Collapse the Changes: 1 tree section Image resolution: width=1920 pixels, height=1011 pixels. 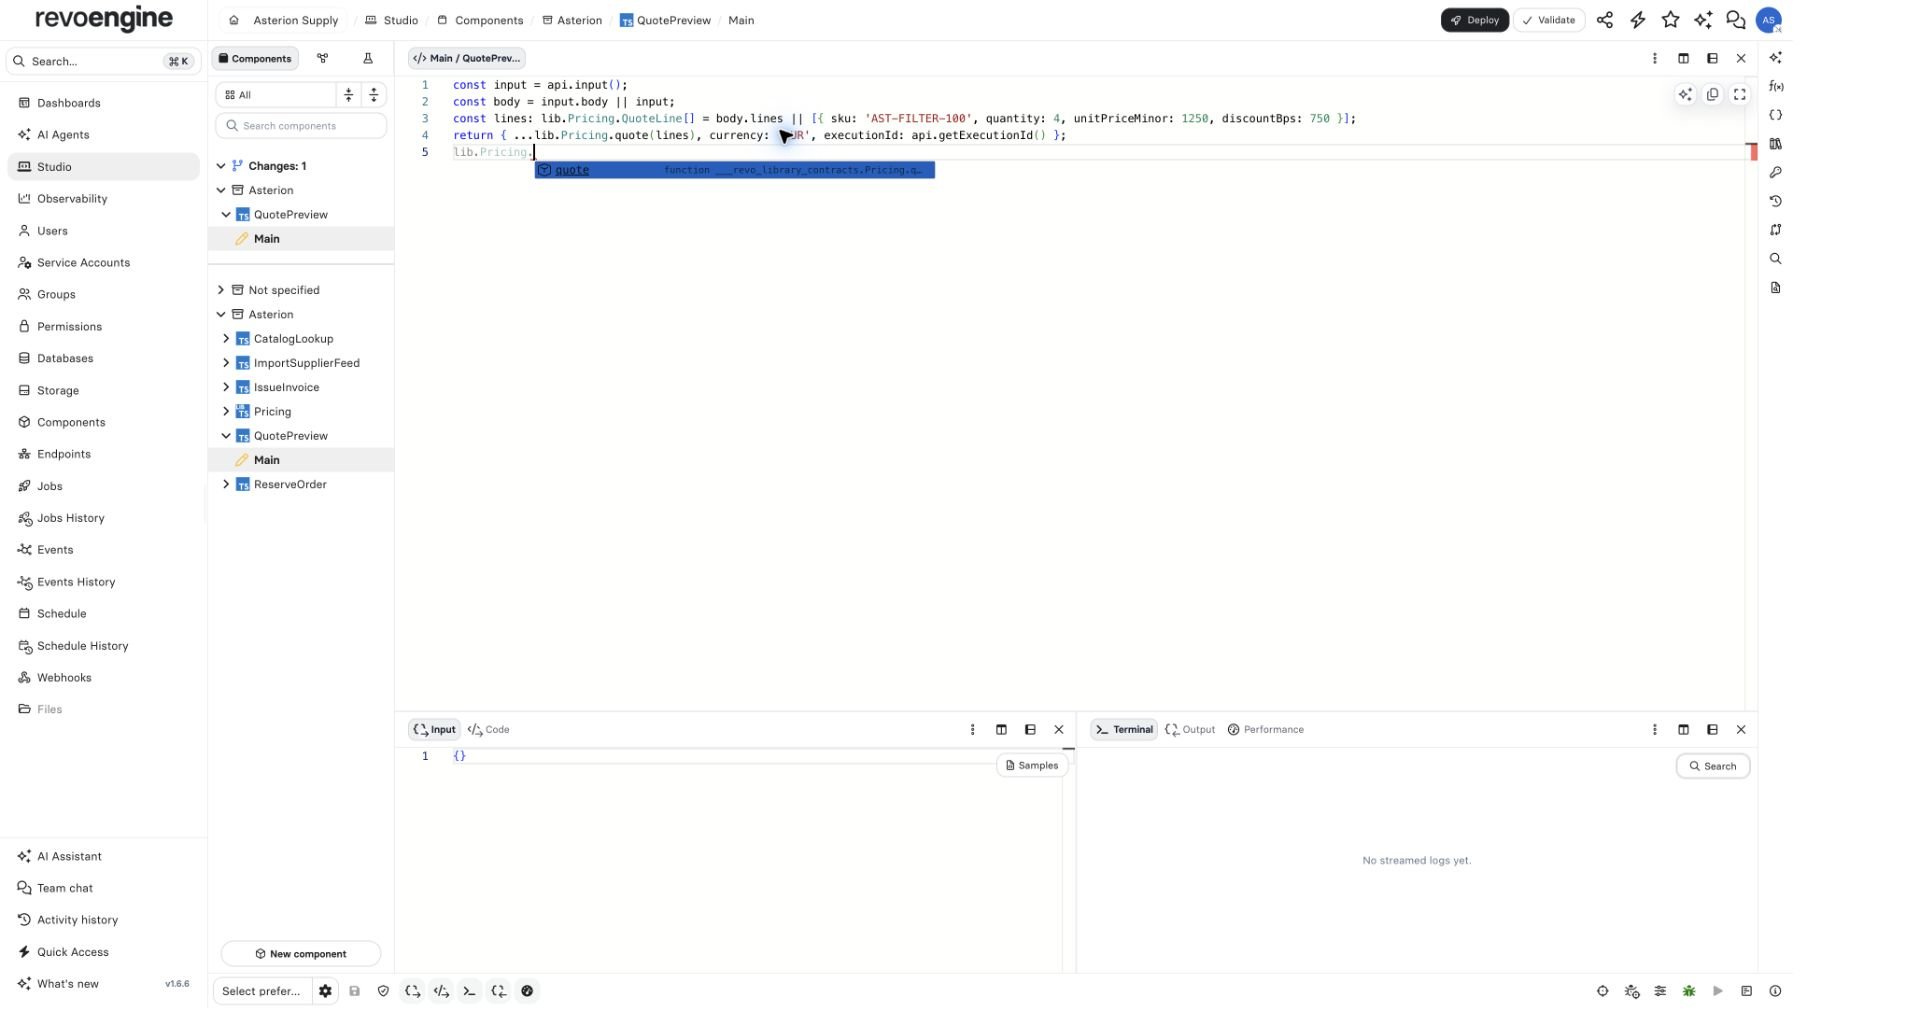pyautogui.click(x=221, y=166)
